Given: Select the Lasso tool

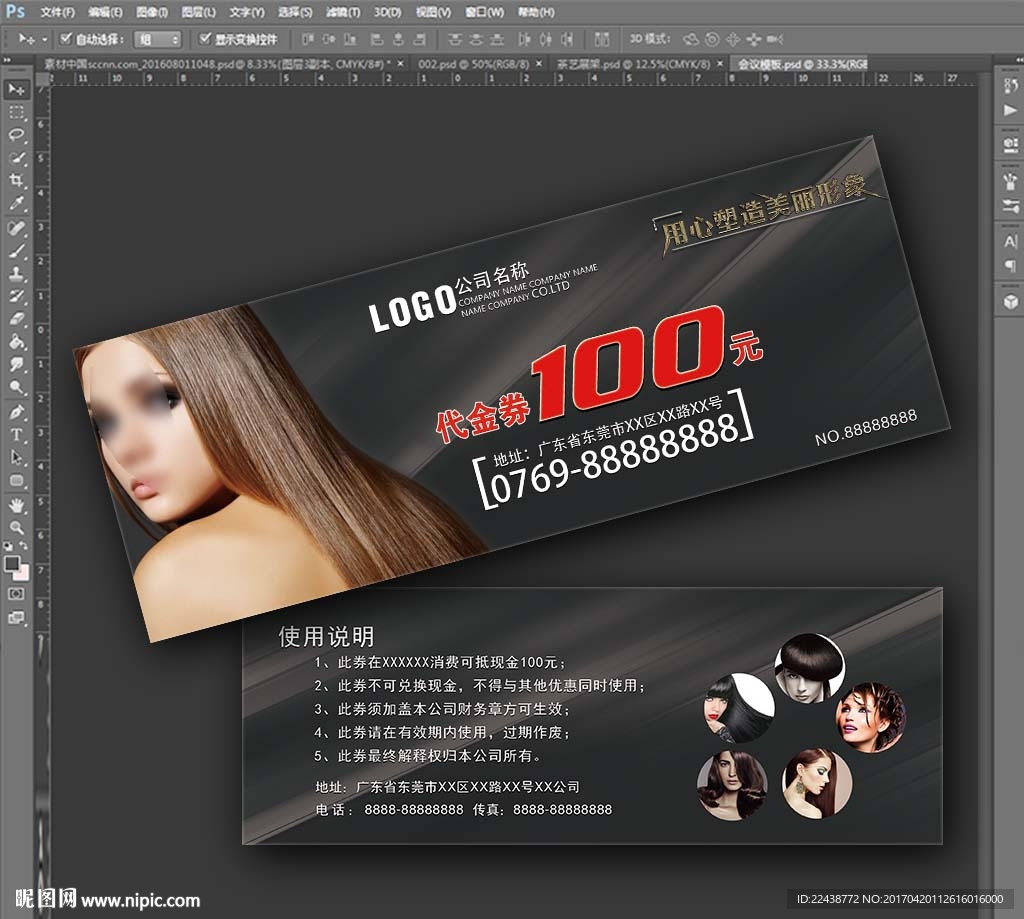Looking at the screenshot, I should pyautogui.click(x=16, y=135).
